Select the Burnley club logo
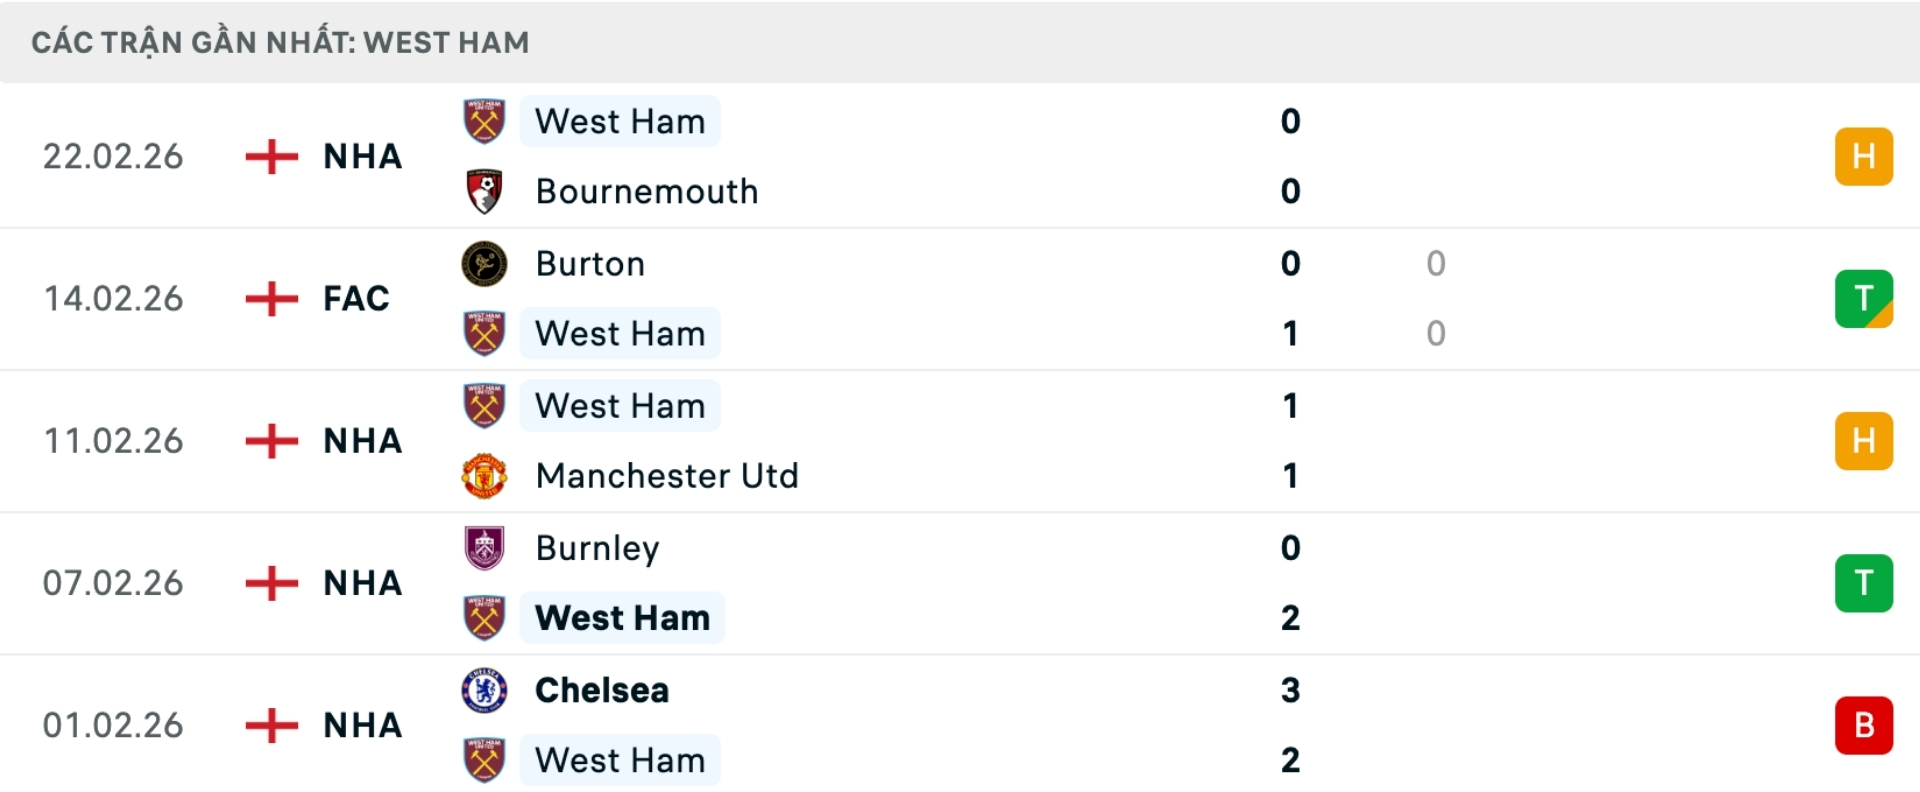 484,547
